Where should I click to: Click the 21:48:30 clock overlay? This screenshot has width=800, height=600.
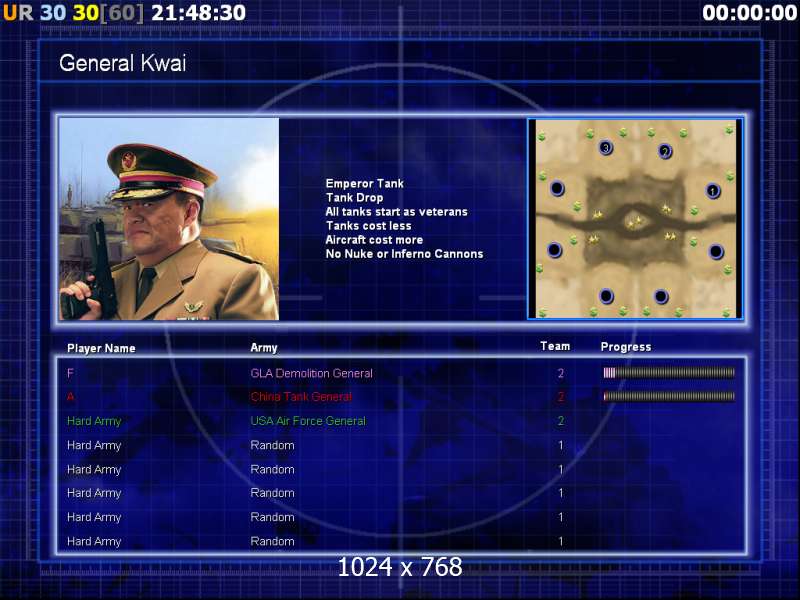click(x=198, y=13)
